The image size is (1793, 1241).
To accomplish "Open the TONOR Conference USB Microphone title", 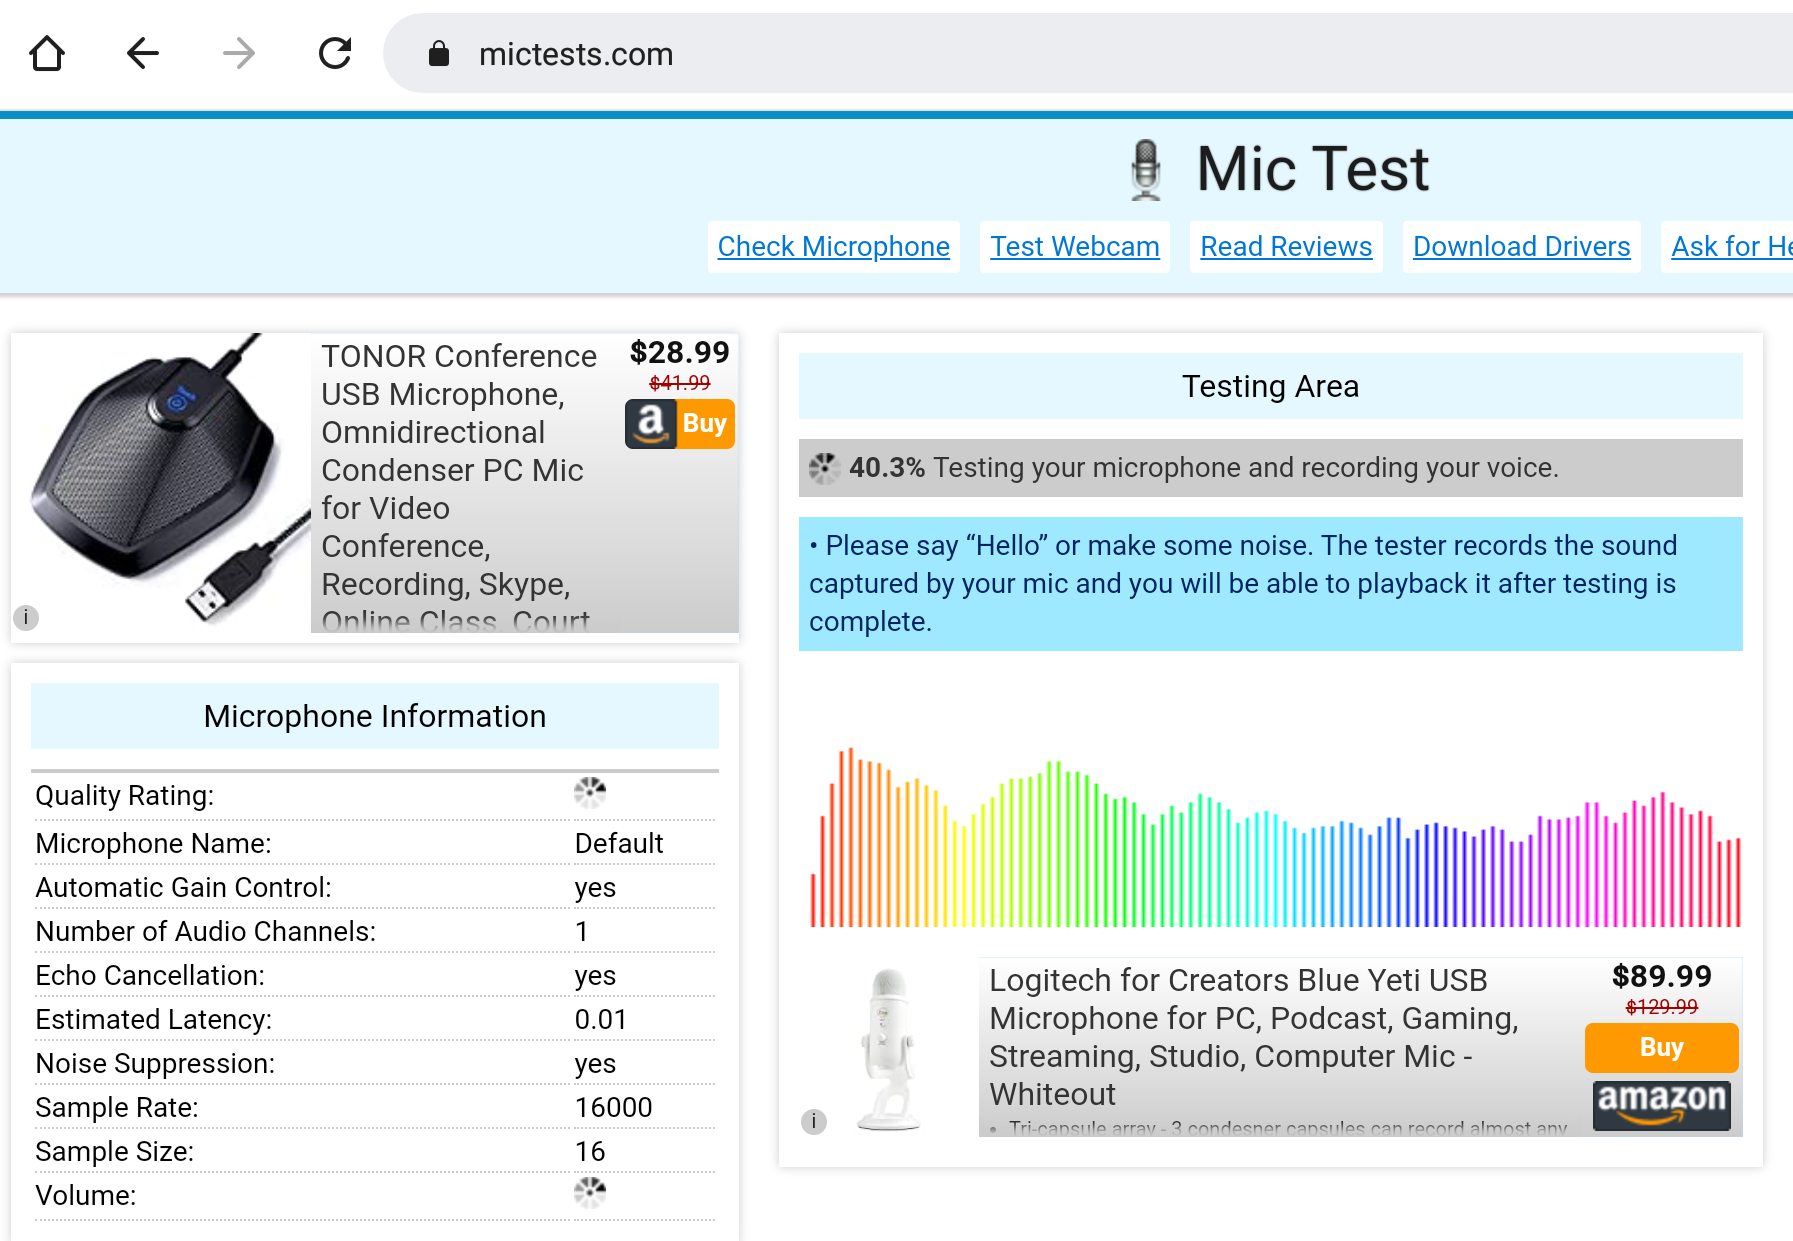I will 459,488.
